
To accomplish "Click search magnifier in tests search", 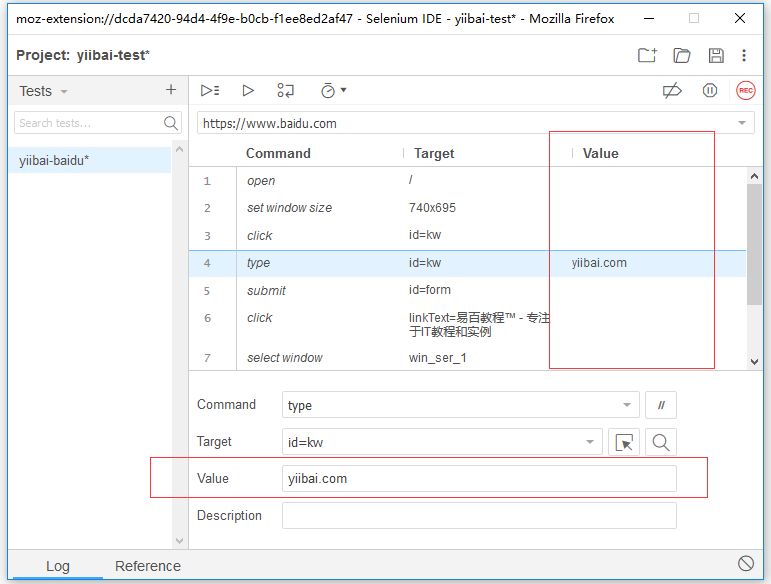I will [171, 123].
